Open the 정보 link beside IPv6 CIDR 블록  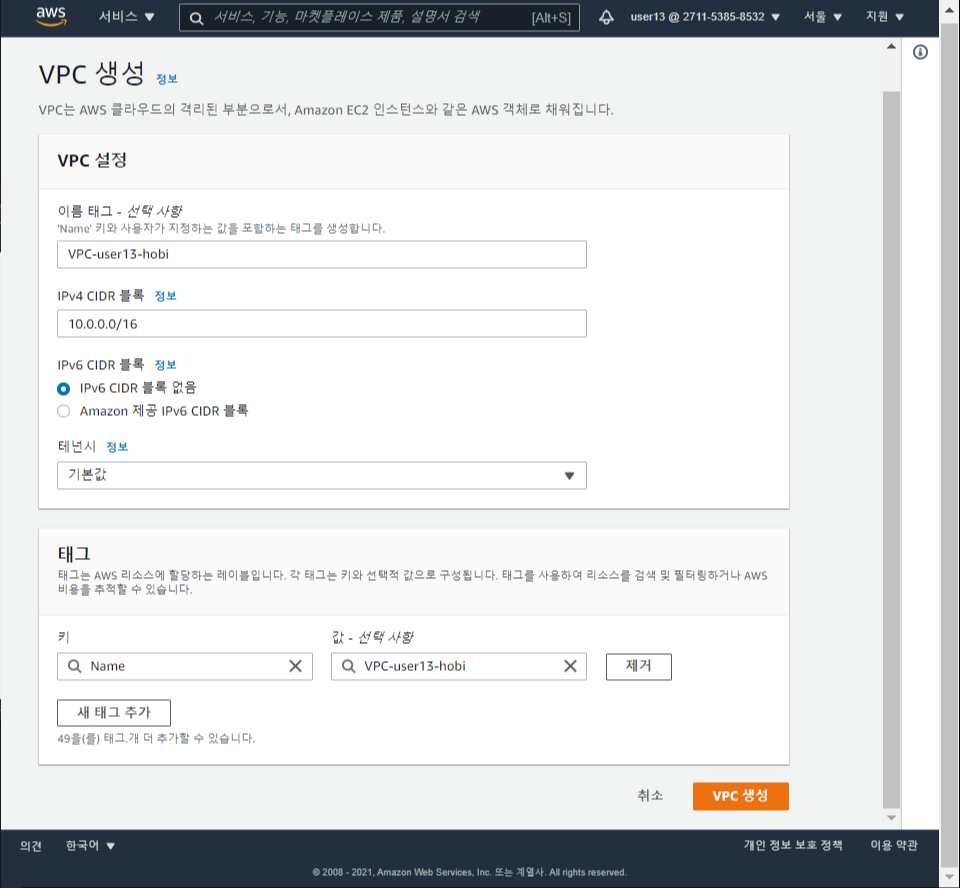pyautogui.click(x=165, y=365)
